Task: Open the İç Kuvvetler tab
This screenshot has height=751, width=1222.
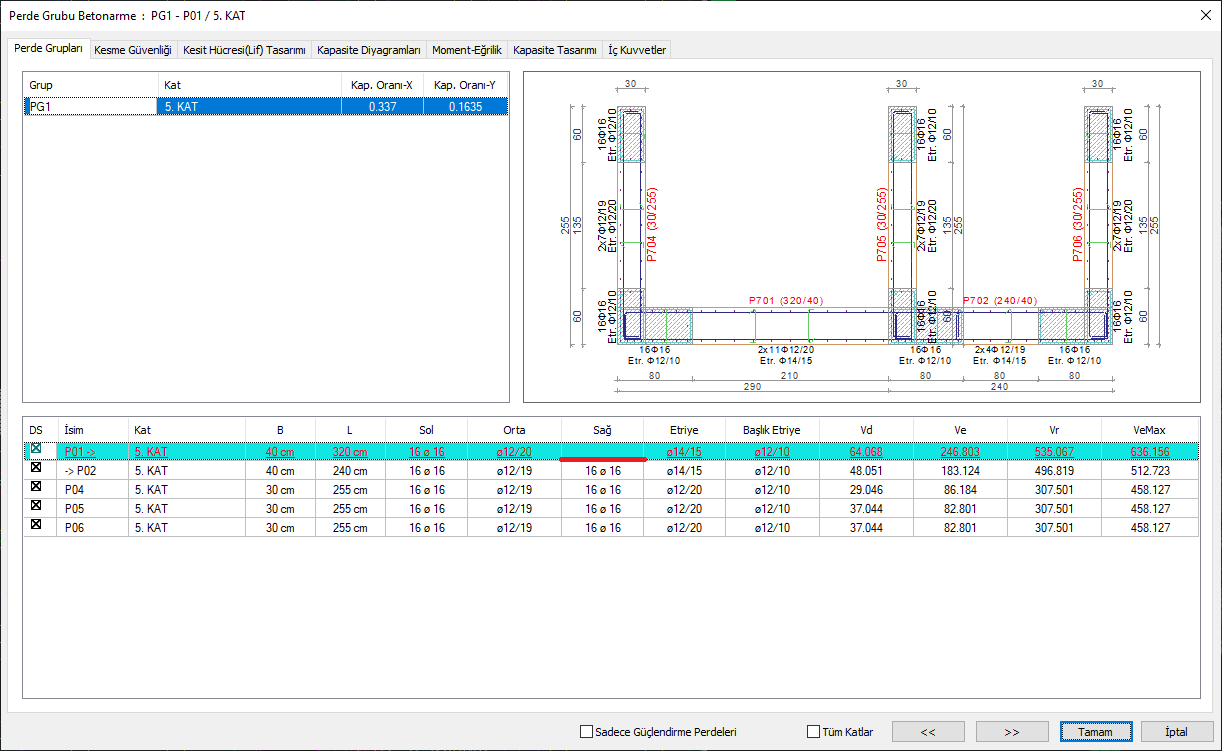Action: point(636,50)
